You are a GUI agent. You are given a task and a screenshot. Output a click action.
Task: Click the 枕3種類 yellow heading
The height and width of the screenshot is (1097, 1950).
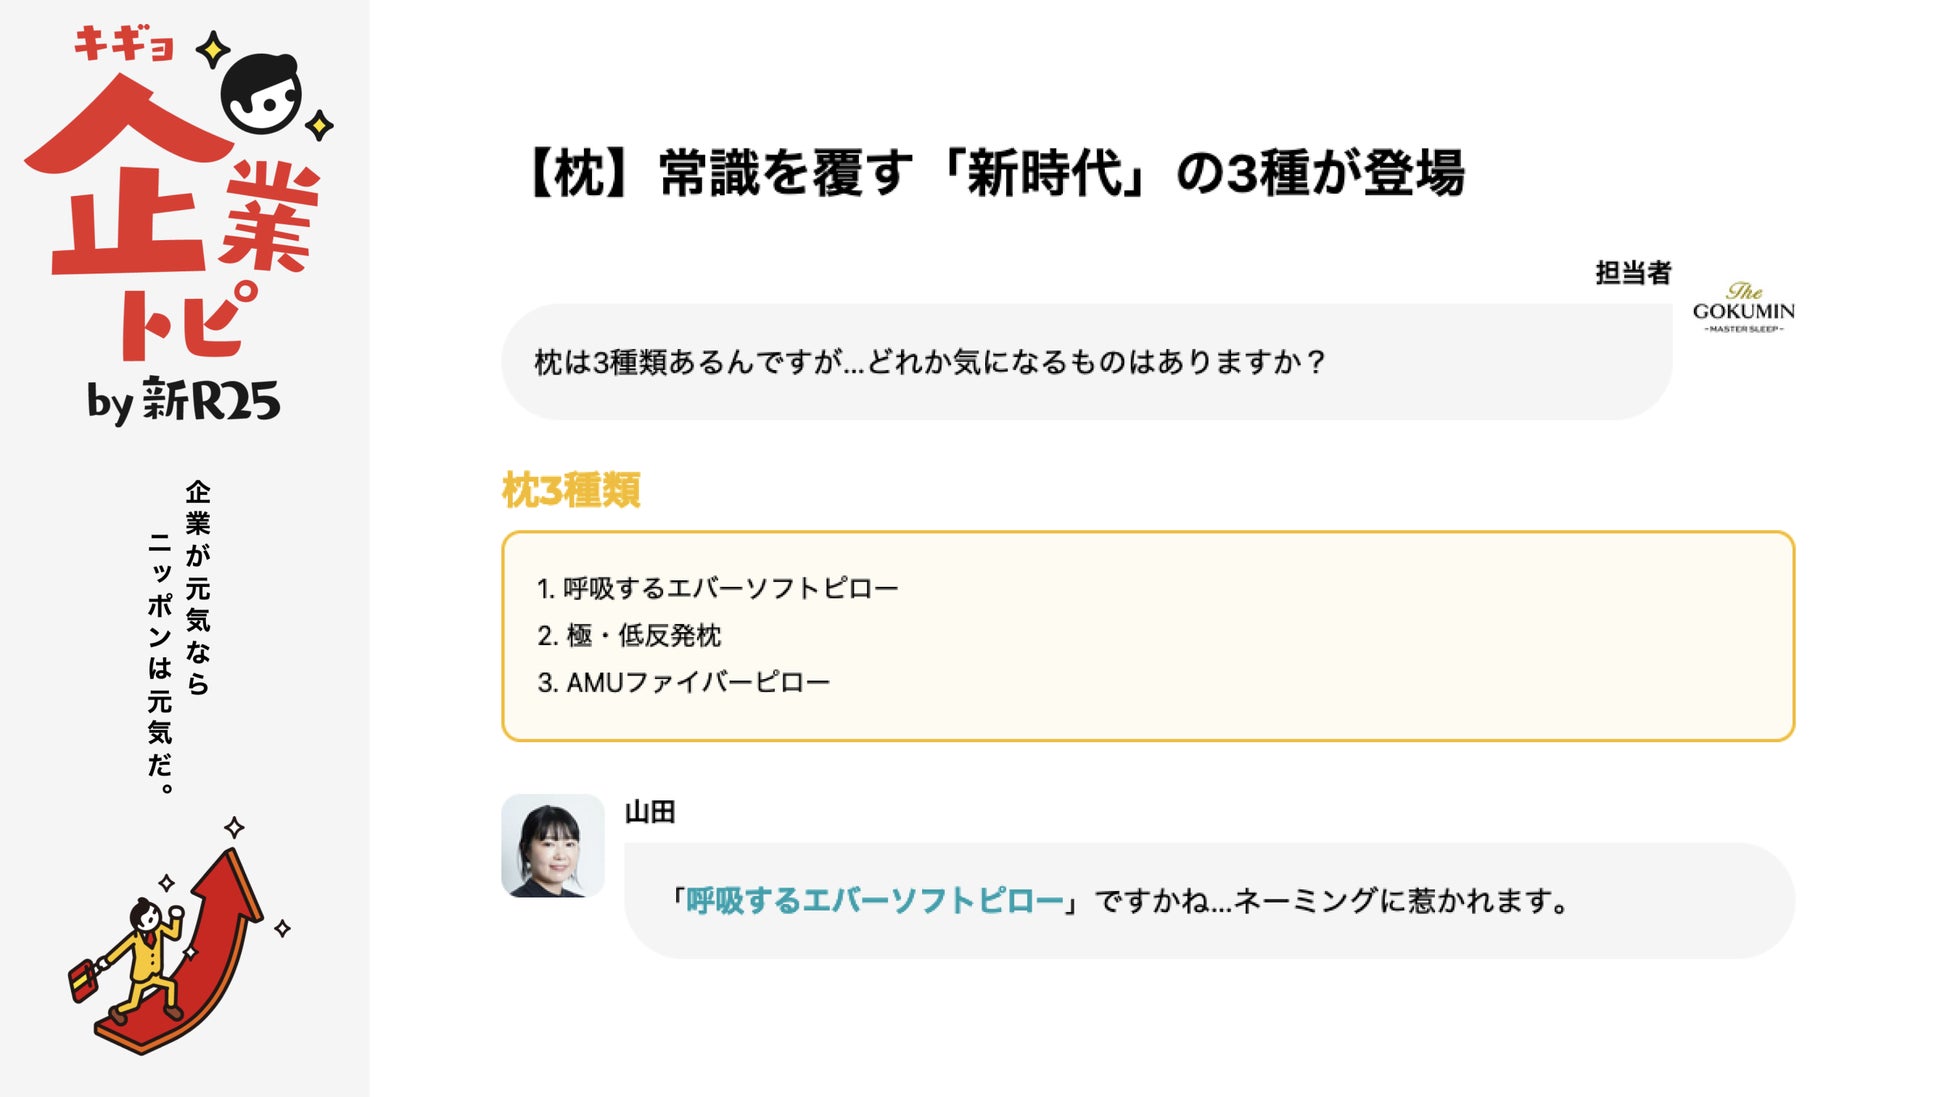[571, 490]
